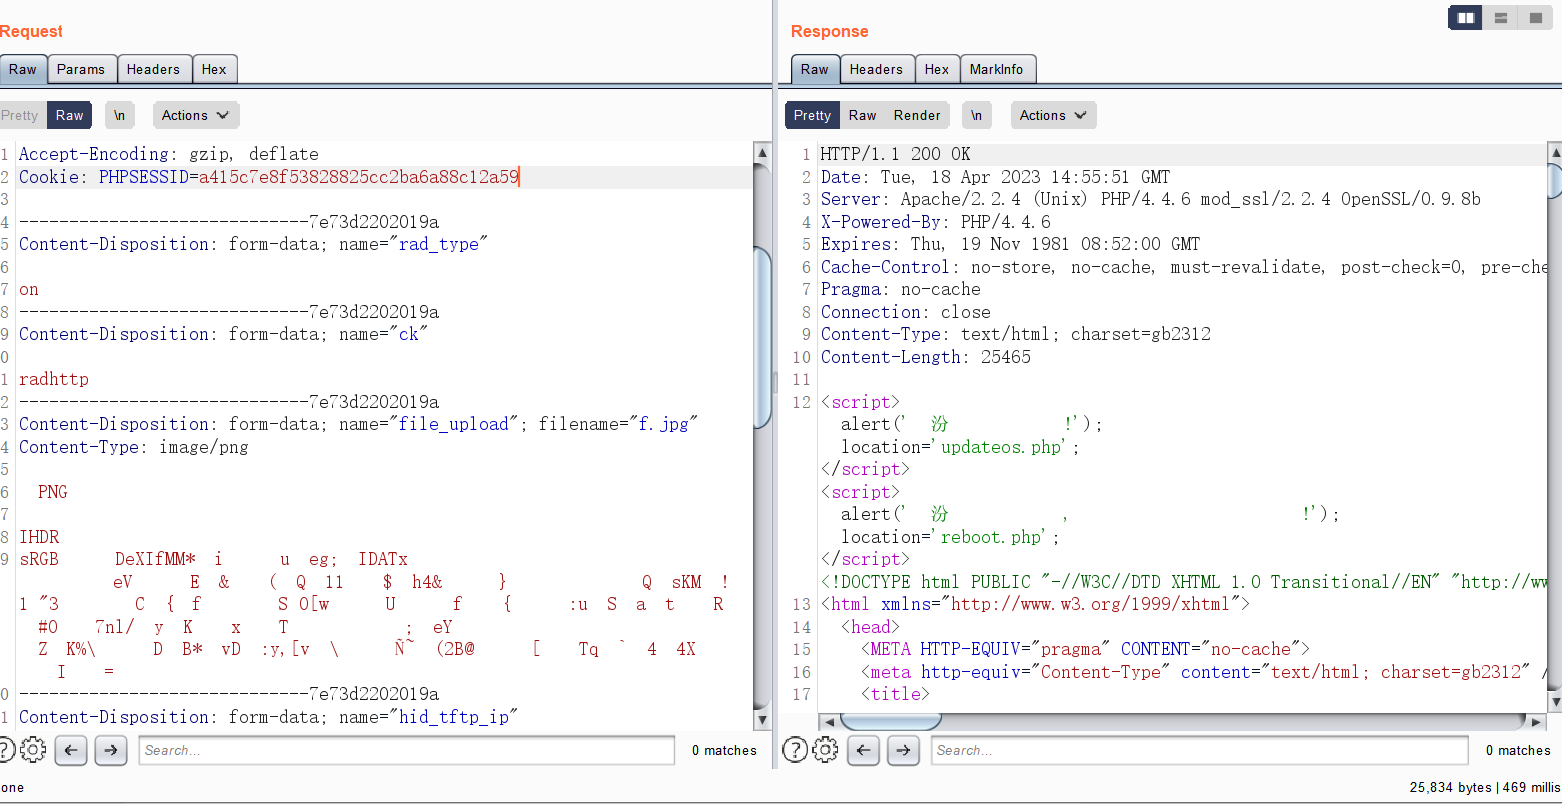Screen dimensions: 1562x804
Task: Open Response Hex tab
Action: pyautogui.click(x=937, y=69)
